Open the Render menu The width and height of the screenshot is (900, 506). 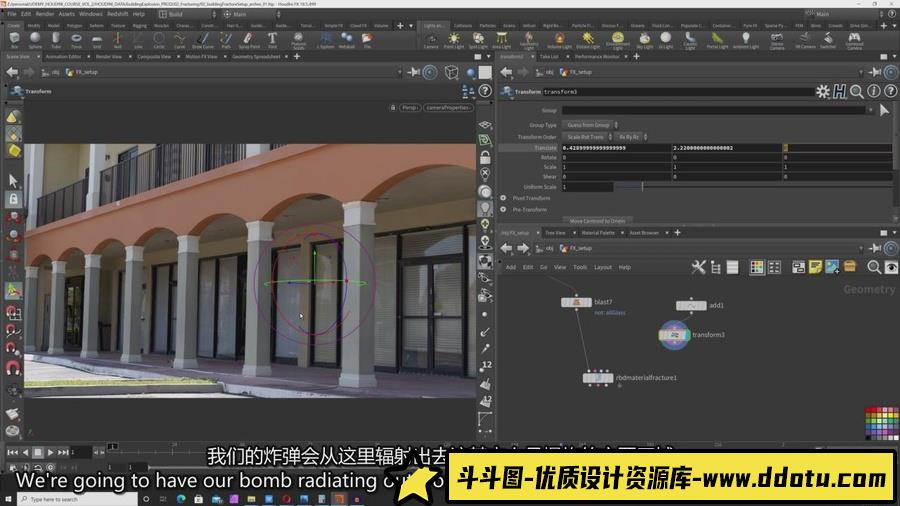pos(45,14)
